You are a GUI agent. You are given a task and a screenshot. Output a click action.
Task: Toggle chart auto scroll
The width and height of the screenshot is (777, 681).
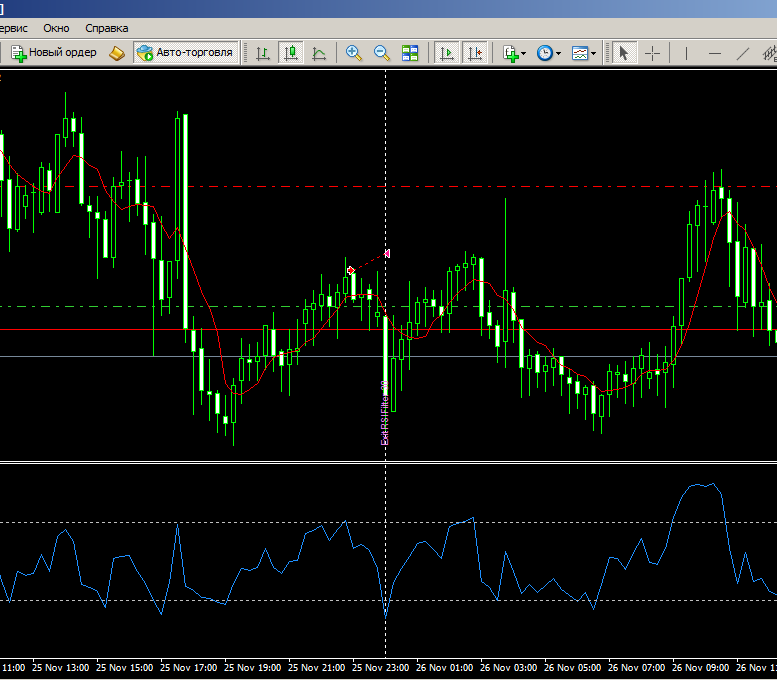446,53
